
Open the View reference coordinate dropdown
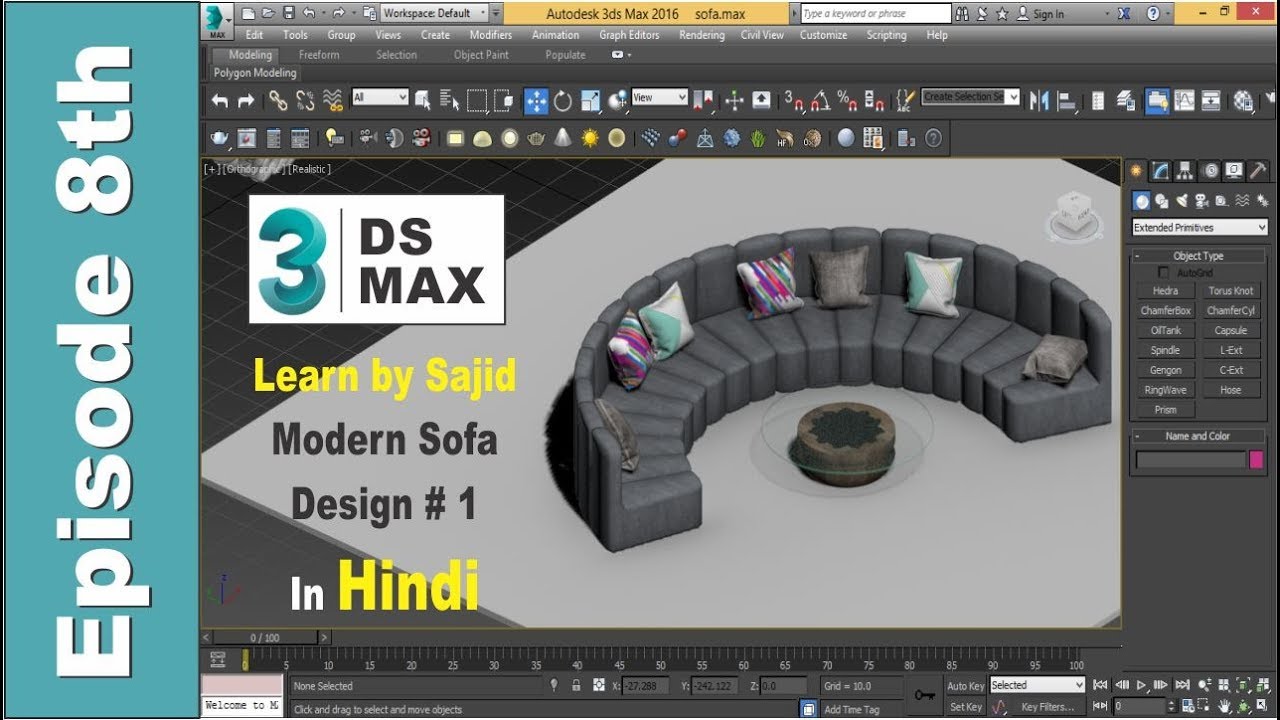point(660,97)
